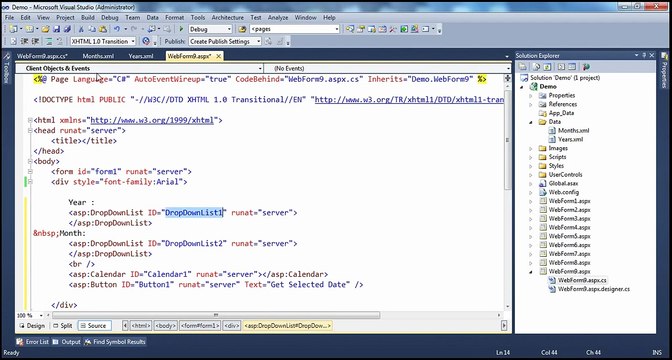Click the New Project toolbar icon

click(13, 29)
